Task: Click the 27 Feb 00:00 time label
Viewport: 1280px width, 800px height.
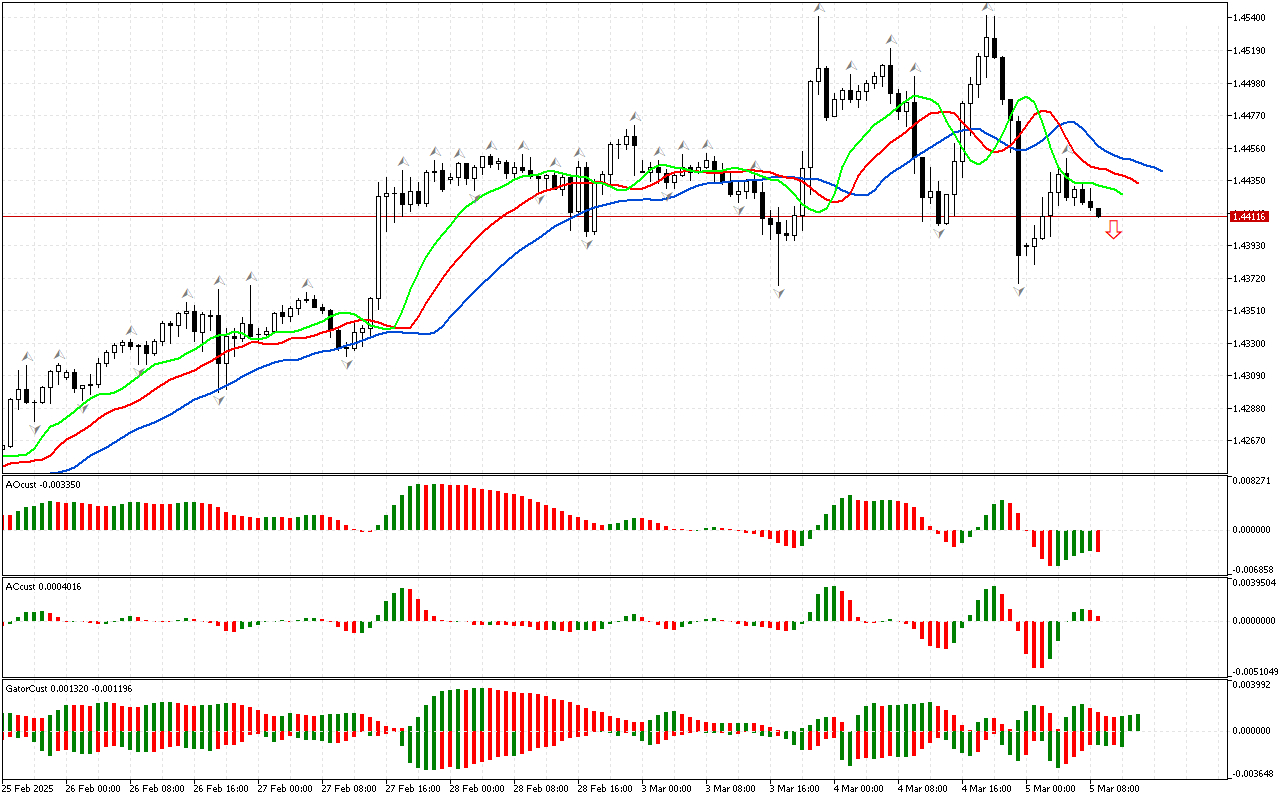Action: (287, 789)
